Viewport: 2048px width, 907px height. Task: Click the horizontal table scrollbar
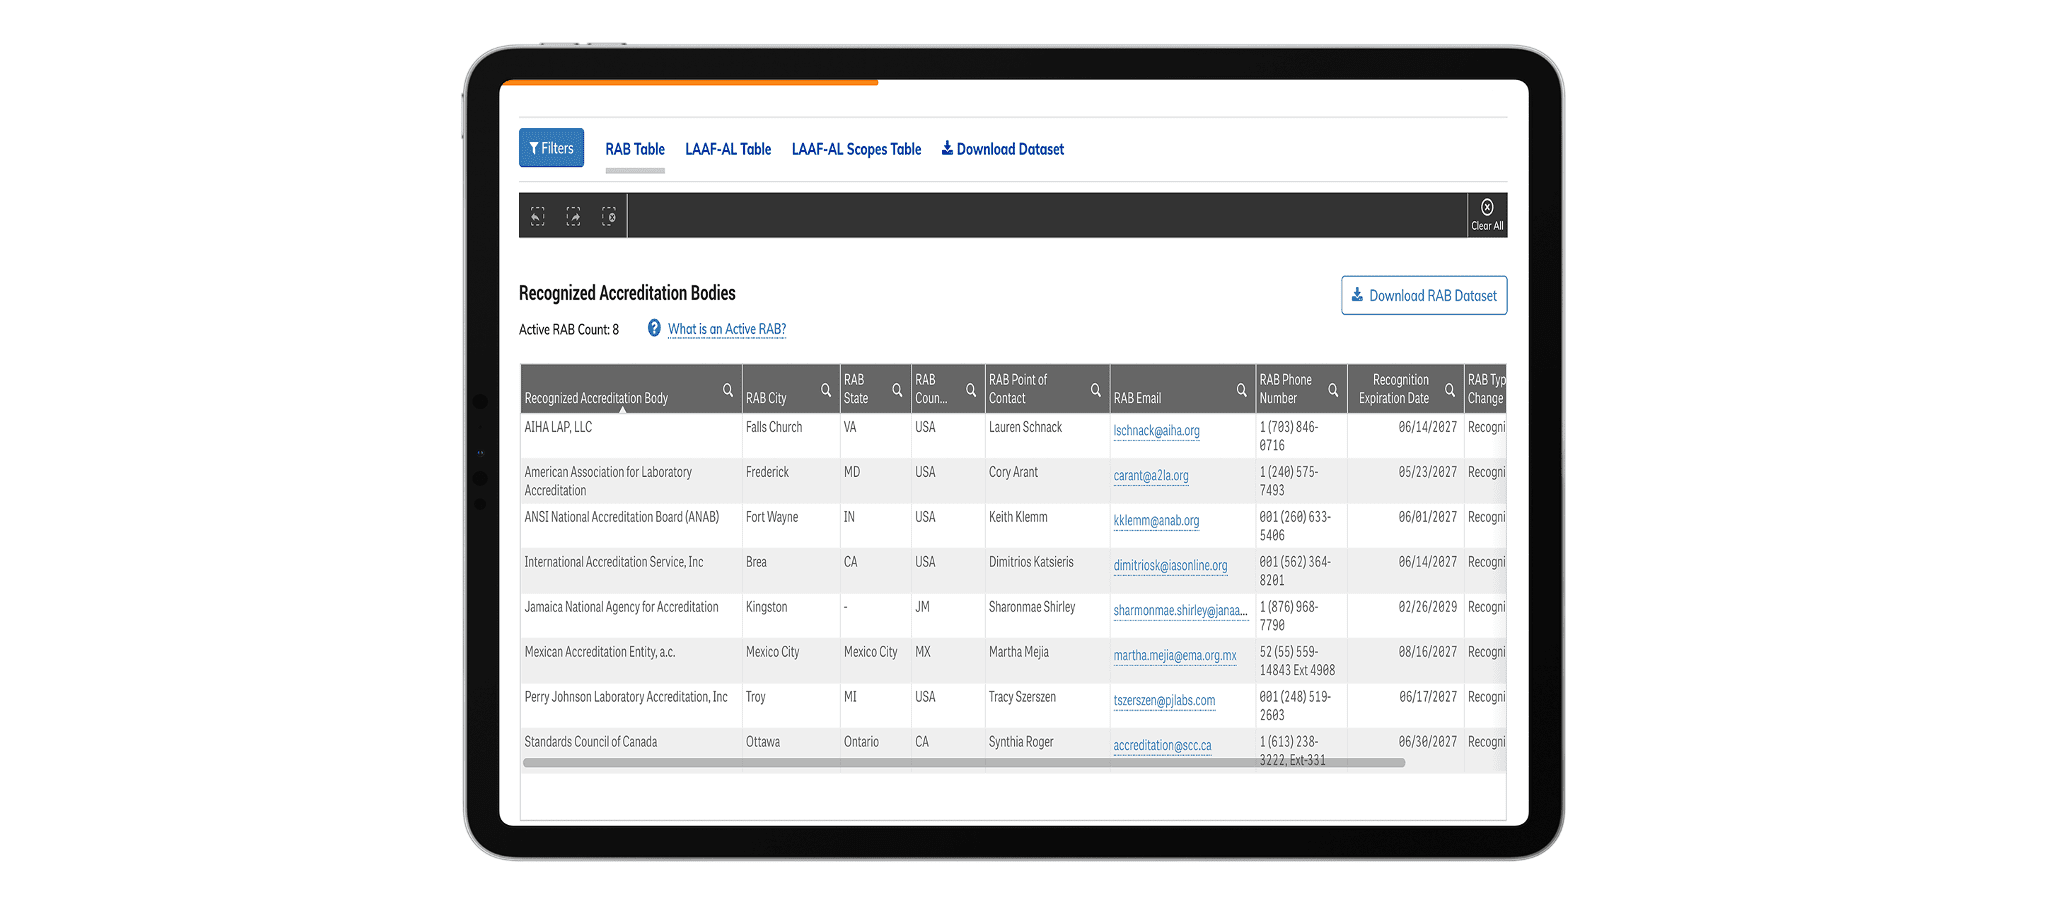(964, 763)
